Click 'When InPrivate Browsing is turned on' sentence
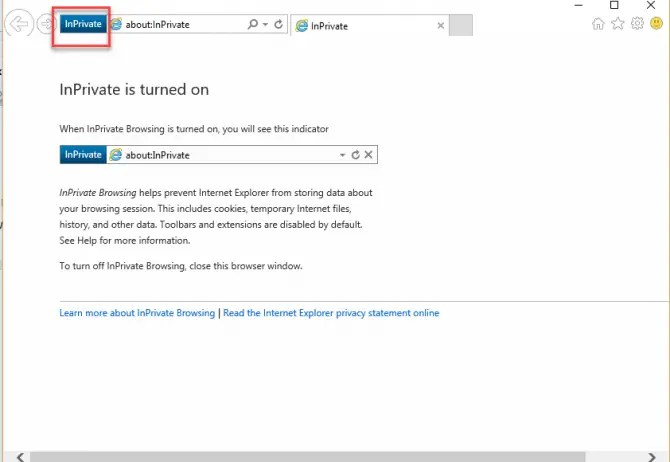 click(194, 129)
